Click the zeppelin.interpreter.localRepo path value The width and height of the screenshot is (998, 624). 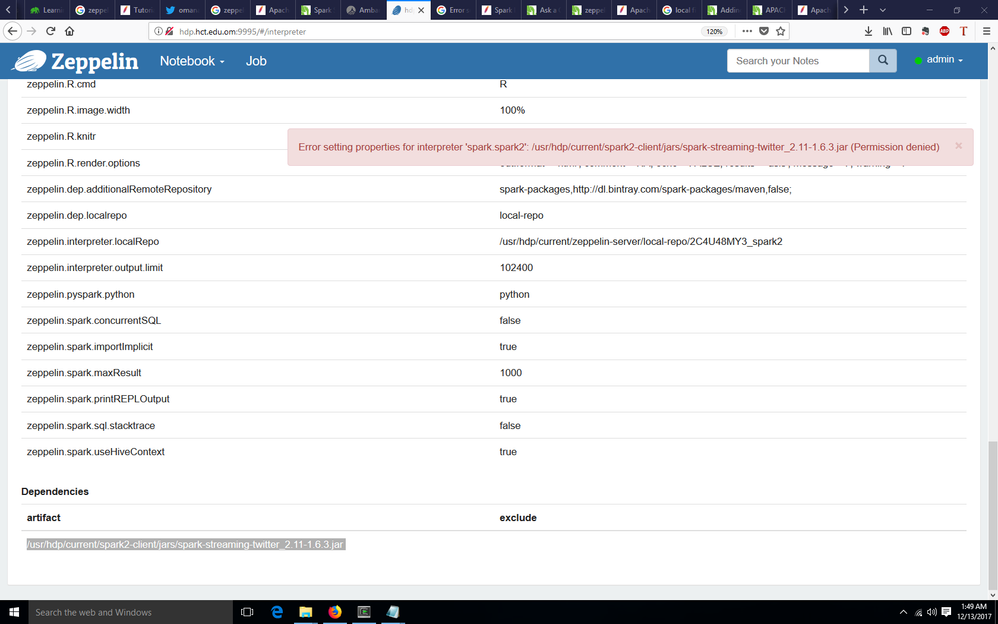[x=641, y=242]
